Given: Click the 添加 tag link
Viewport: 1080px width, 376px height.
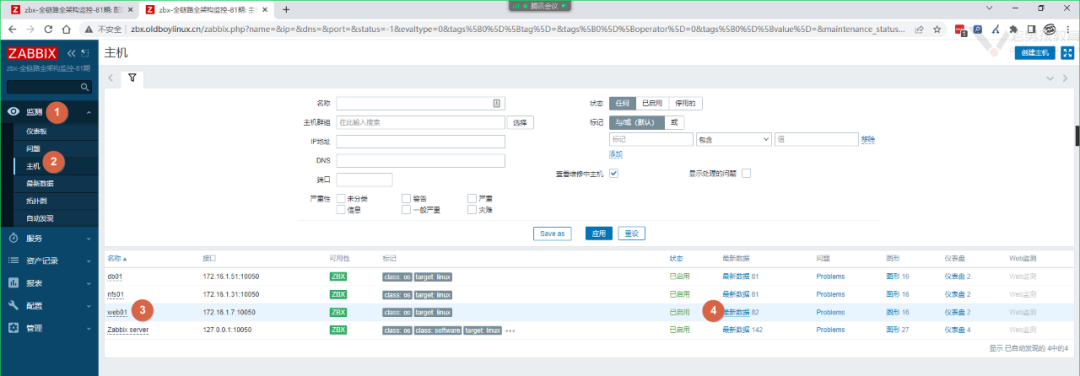Looking at the screenshot, I should click(615, 154).
